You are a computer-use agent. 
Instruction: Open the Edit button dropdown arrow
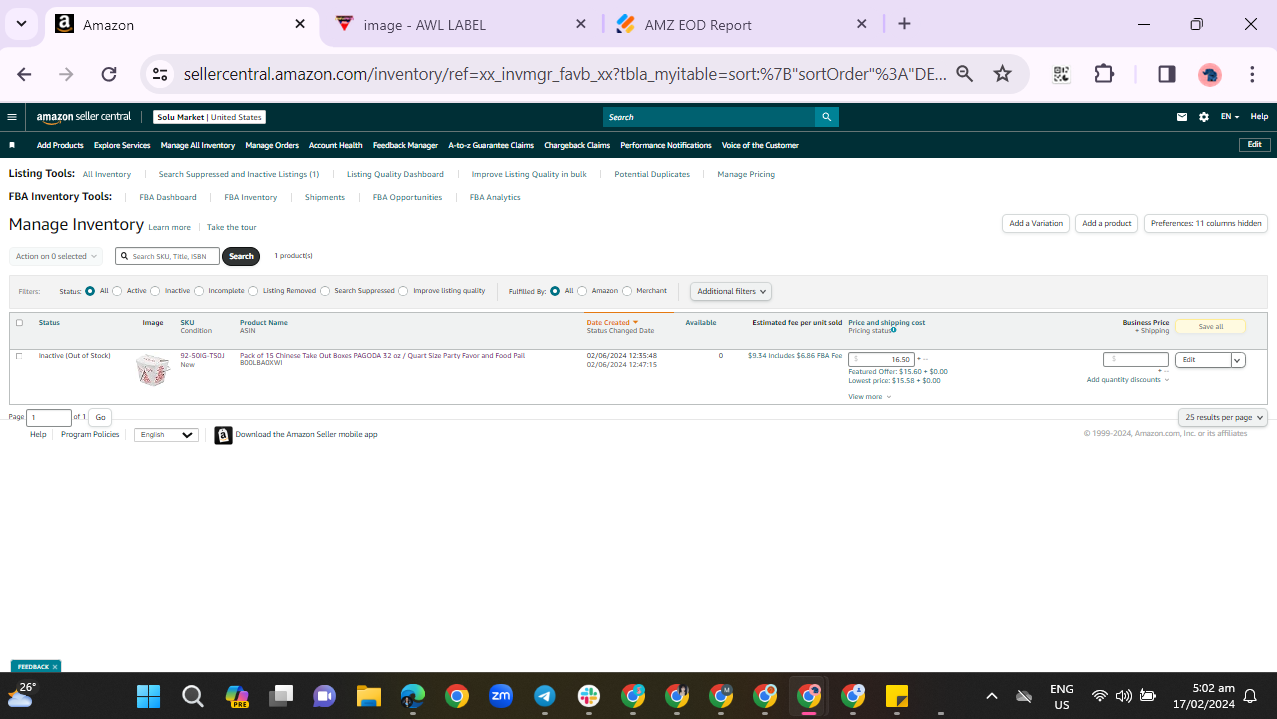pyautogui.click(x=1238, y=360)
